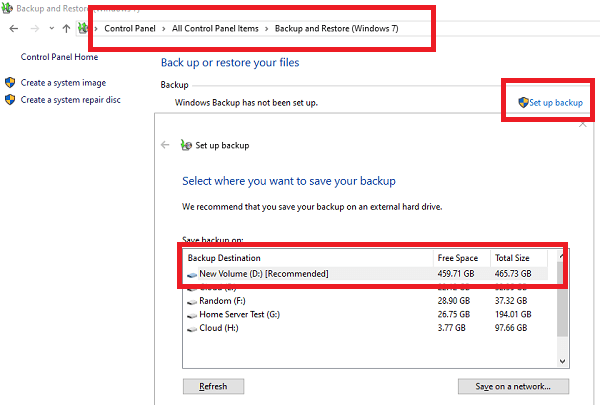The image size is (600, 405).
Task: Click 465.73 GB total size value
Action: (513, 274)
